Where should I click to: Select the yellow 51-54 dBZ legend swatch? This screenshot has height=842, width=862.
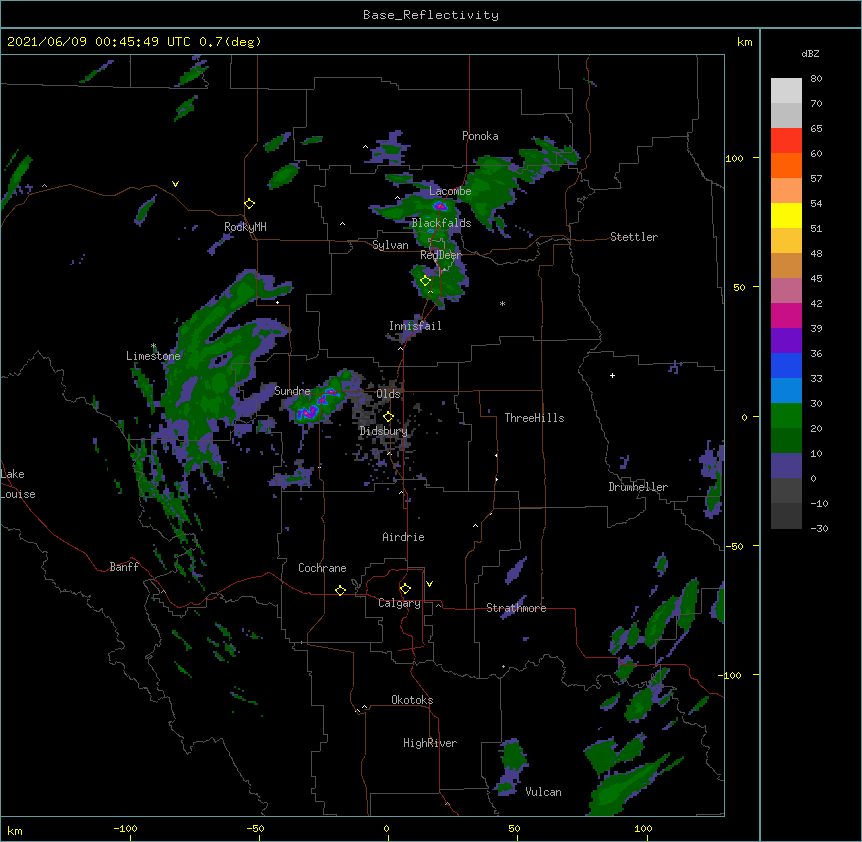[x=786, y=215]
